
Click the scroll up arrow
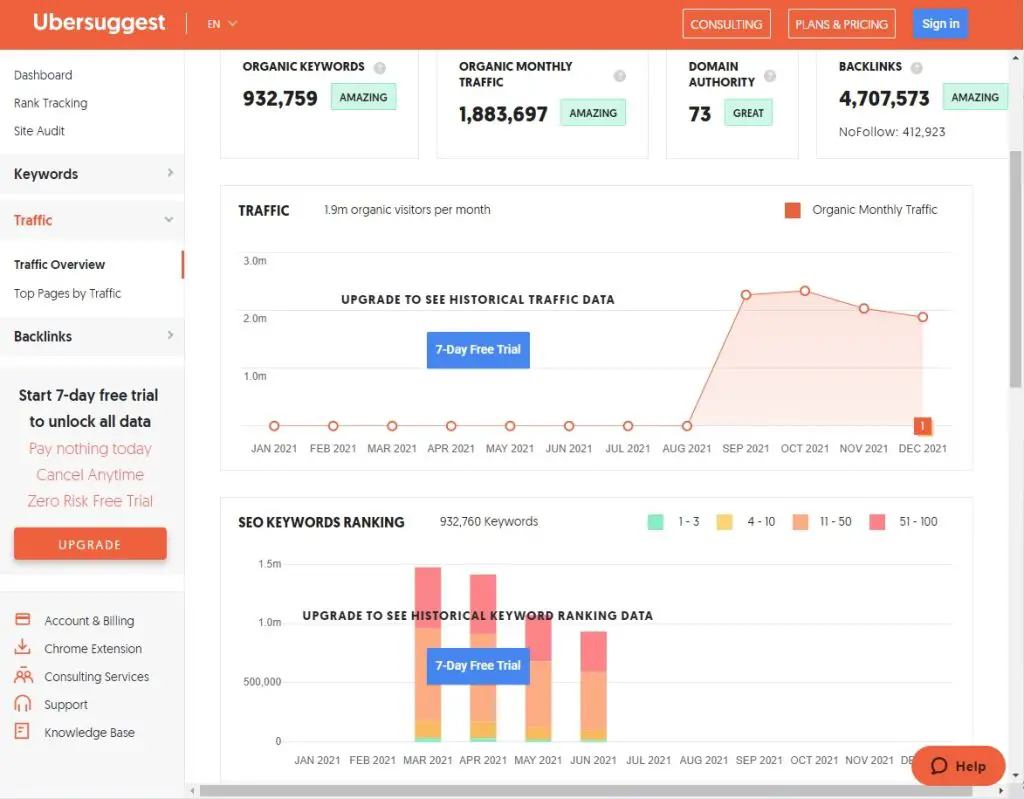(1016, 58)
